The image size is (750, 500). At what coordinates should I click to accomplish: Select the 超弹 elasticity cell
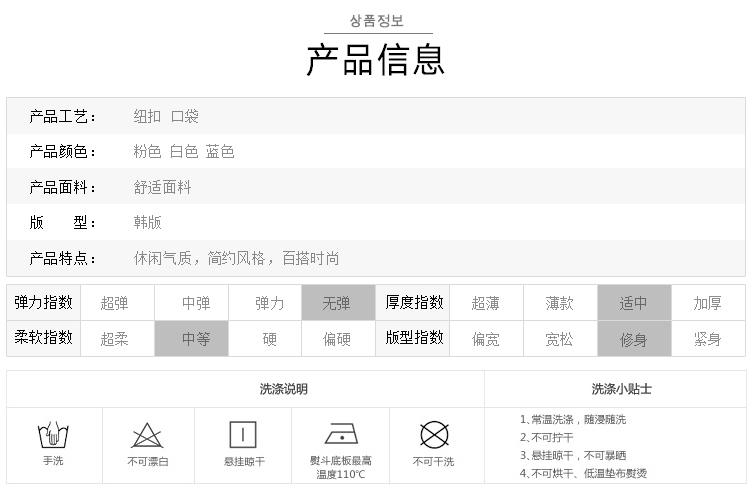point(117,303)
